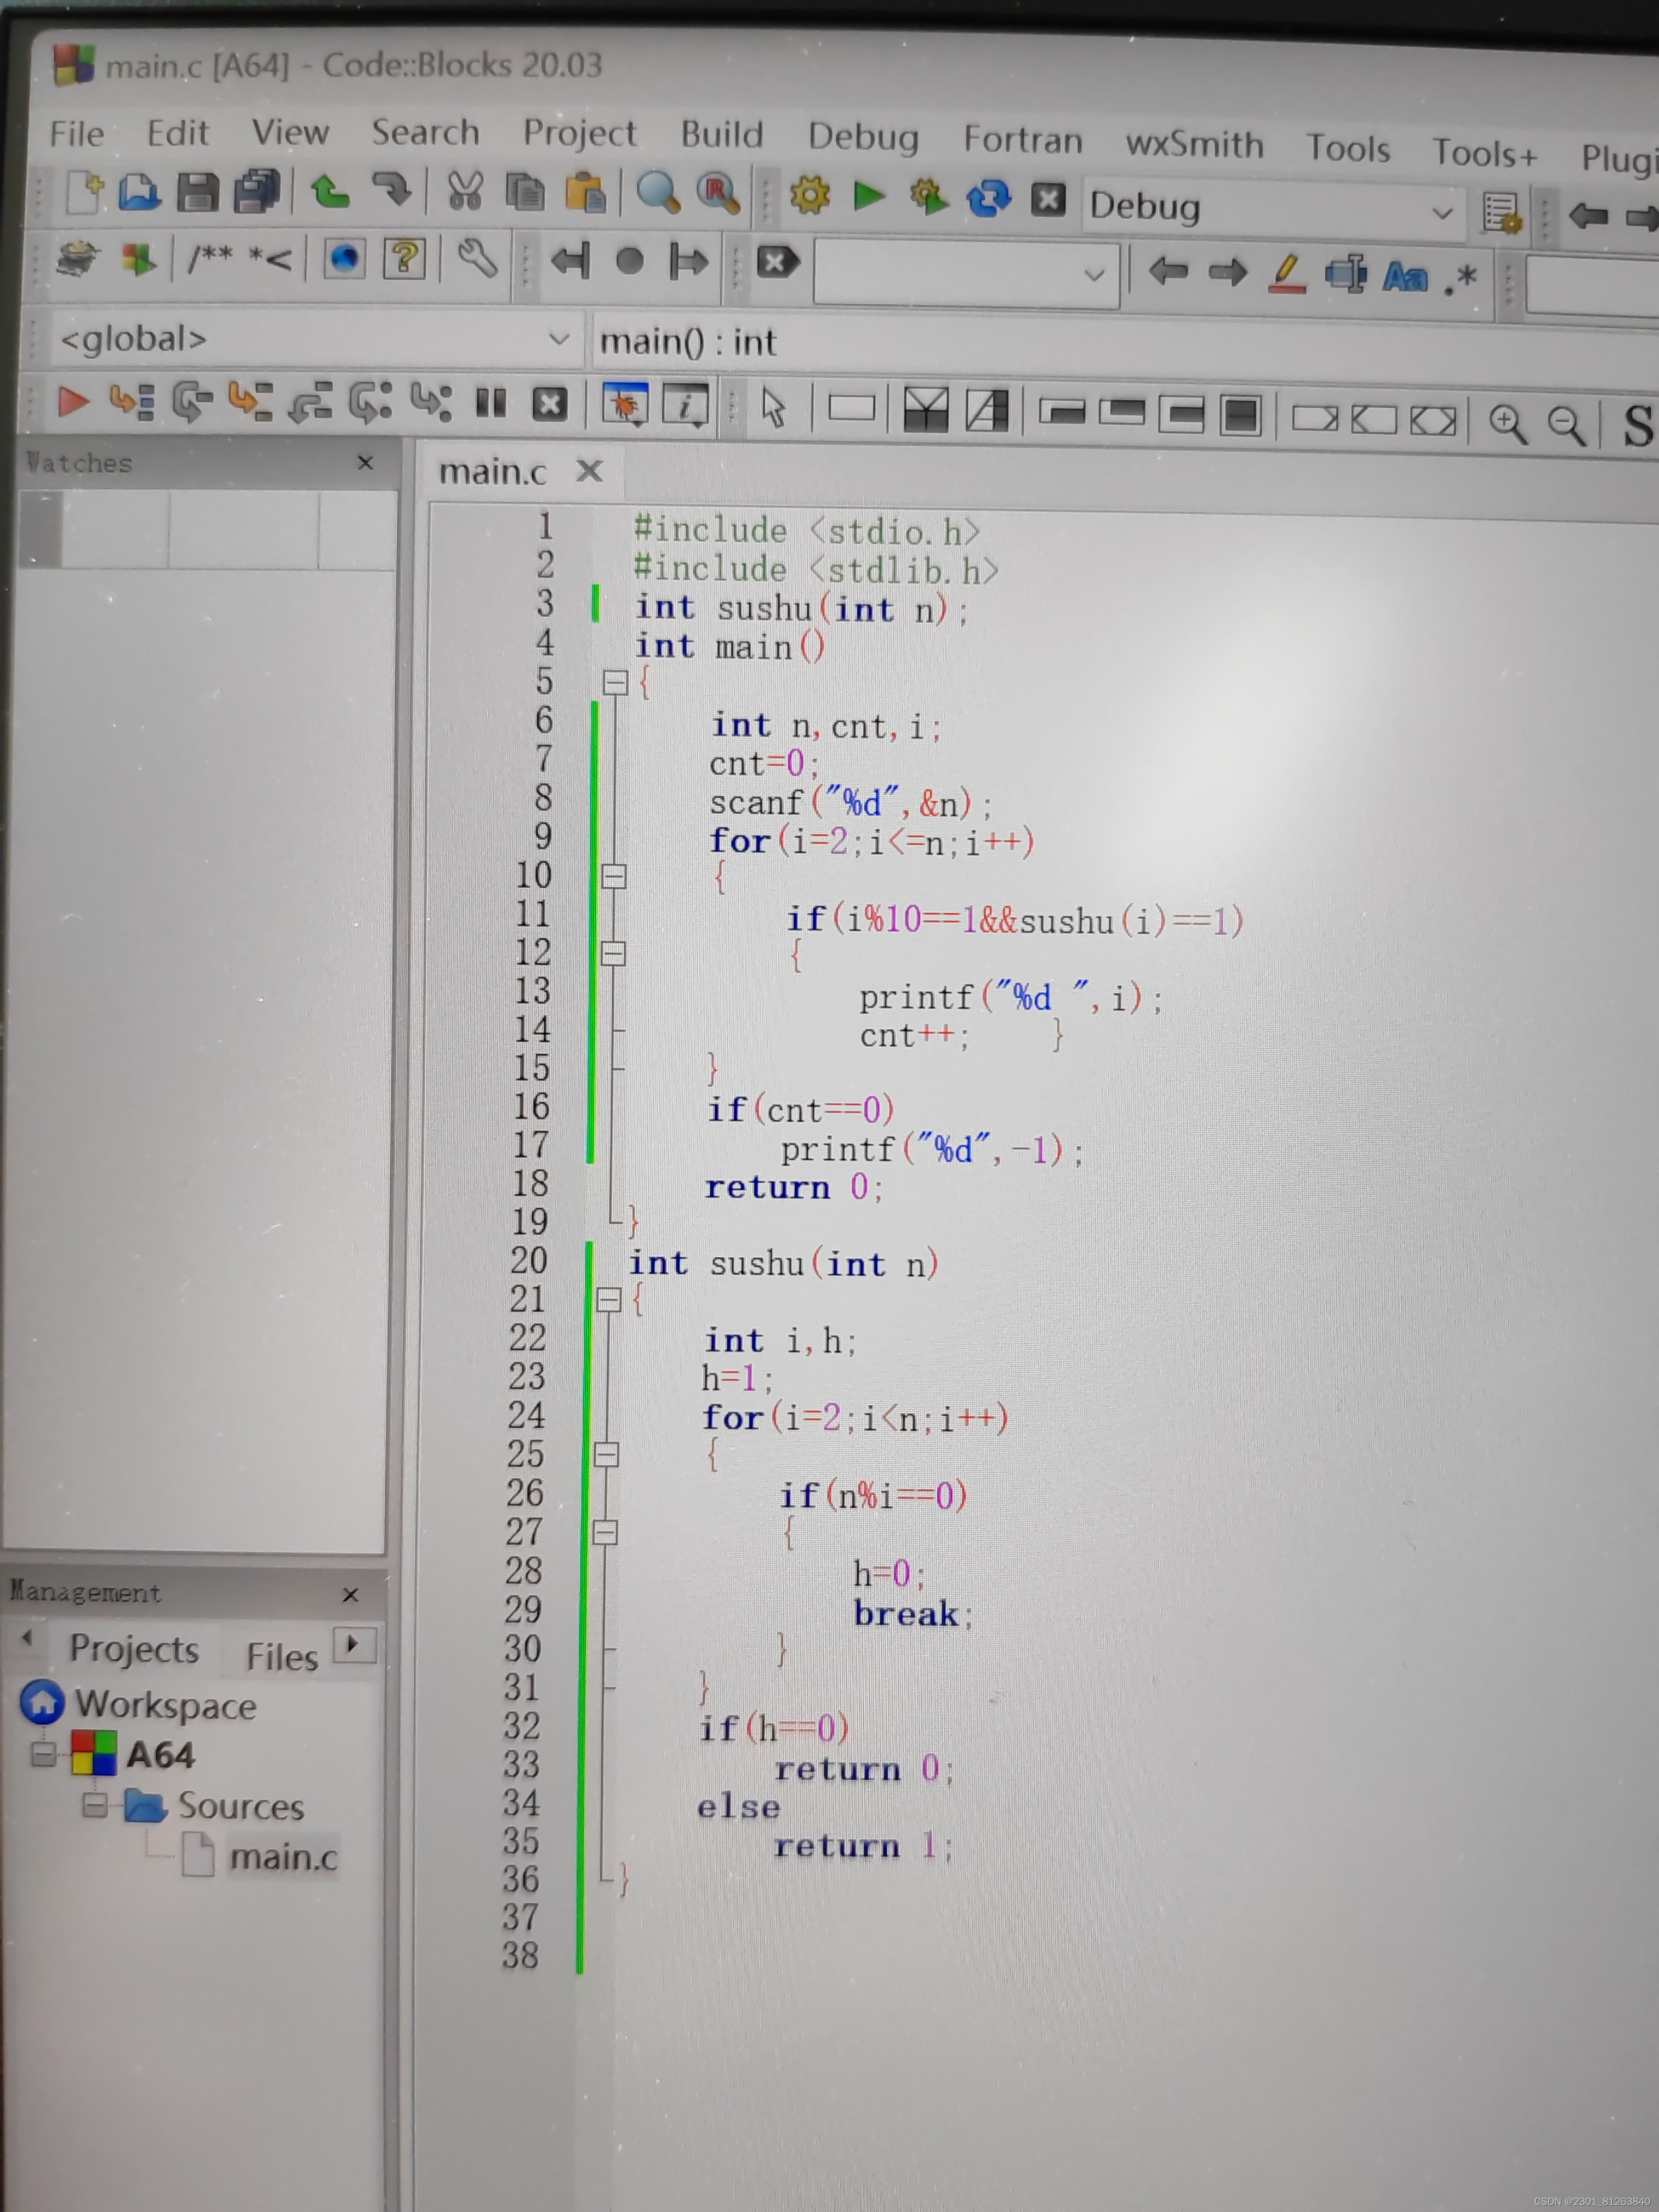Switch to the Files tab
The image size is (1659, 2212).
pyautogui.click(x=281, y=1657)
